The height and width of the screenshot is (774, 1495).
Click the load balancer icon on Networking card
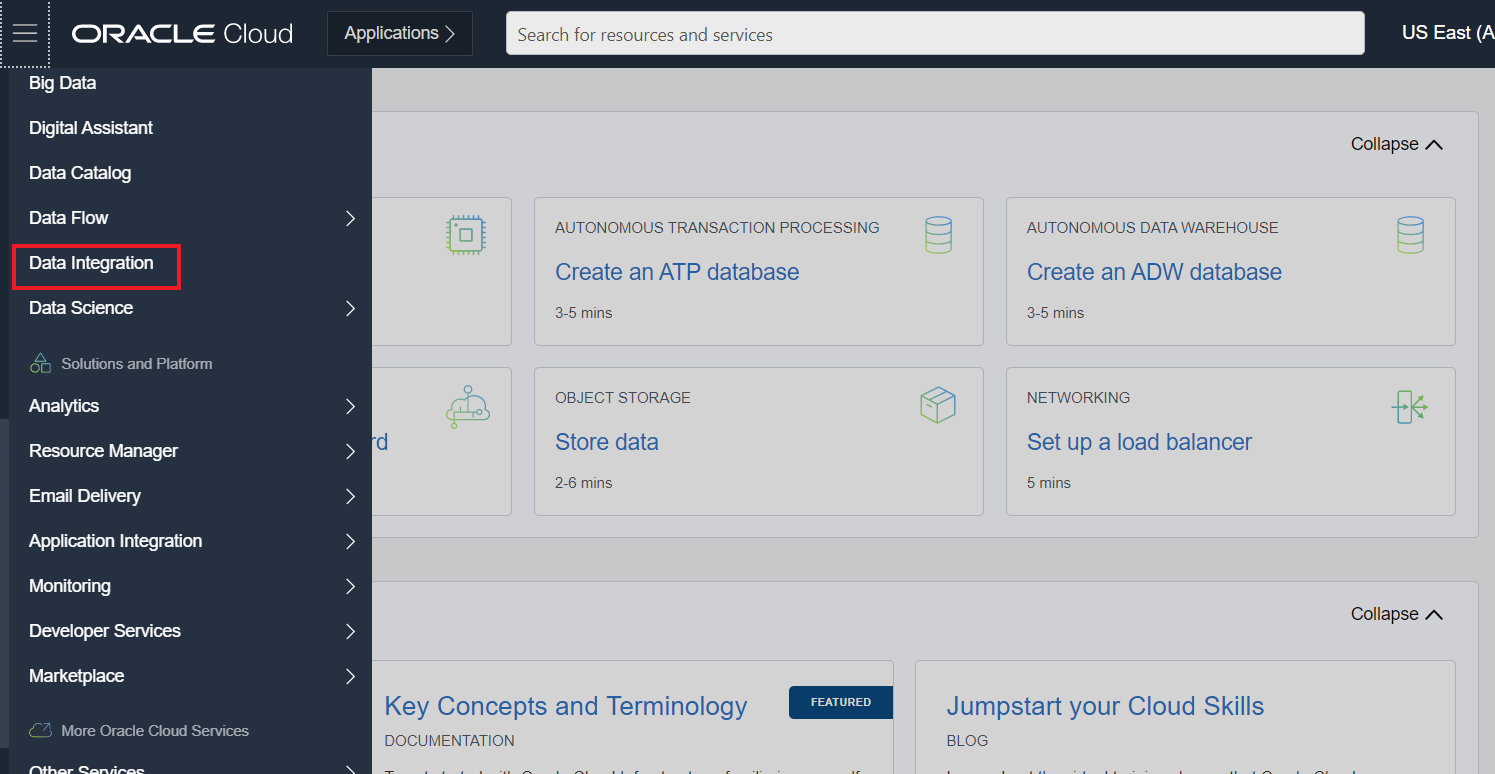pyautogui.click(x=1410, y=406)
